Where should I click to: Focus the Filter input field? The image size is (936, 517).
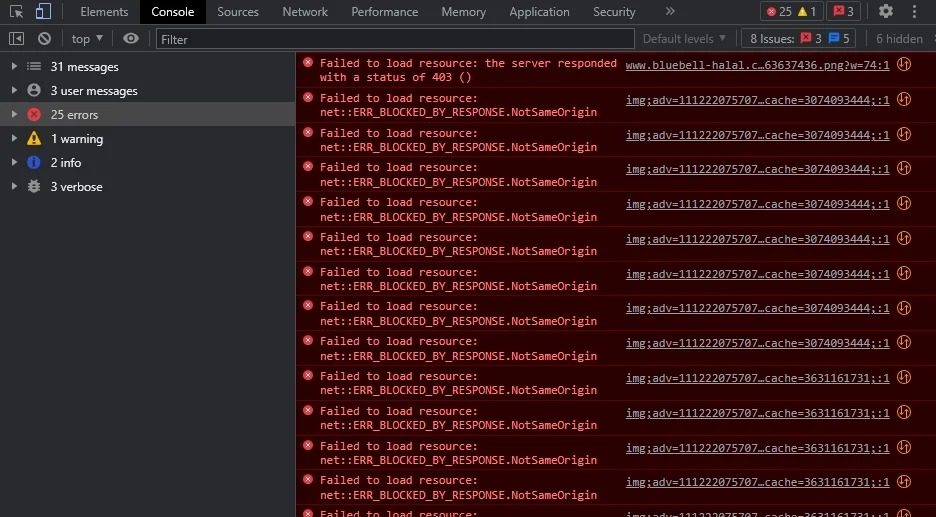coord(395,39)
